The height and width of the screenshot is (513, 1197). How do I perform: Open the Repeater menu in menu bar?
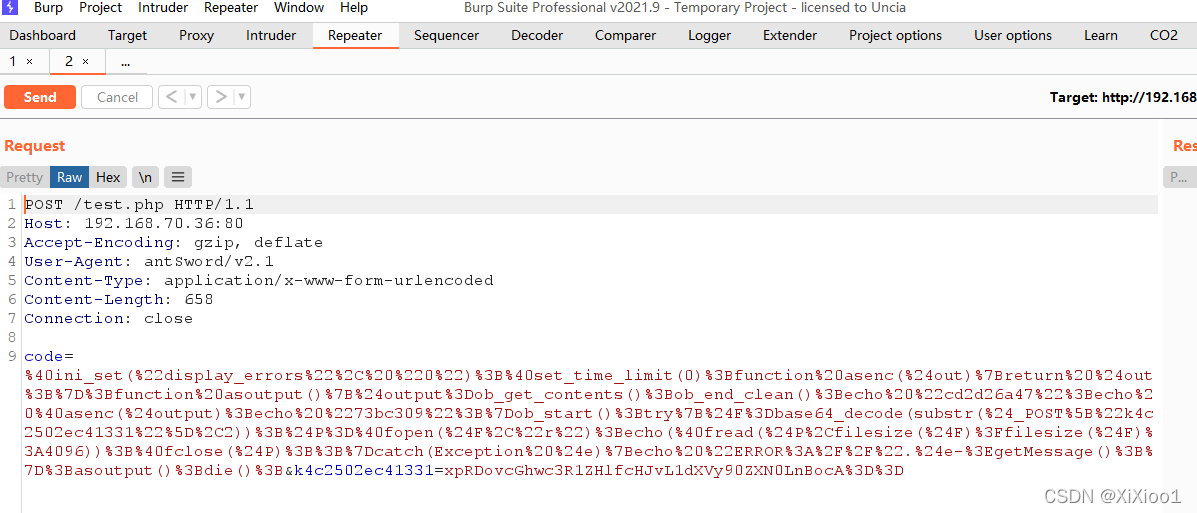coord(231,8)
